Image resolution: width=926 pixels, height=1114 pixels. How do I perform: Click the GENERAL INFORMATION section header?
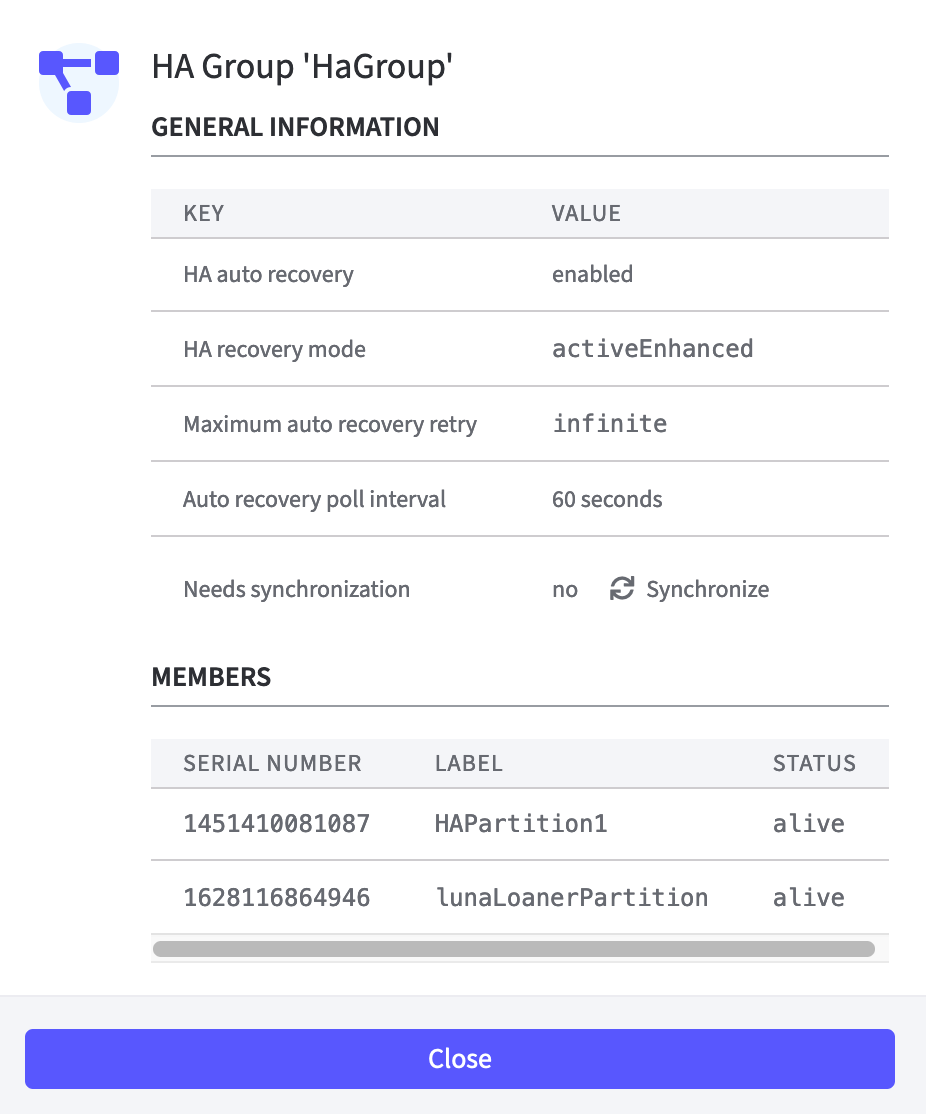coord(295,127)
